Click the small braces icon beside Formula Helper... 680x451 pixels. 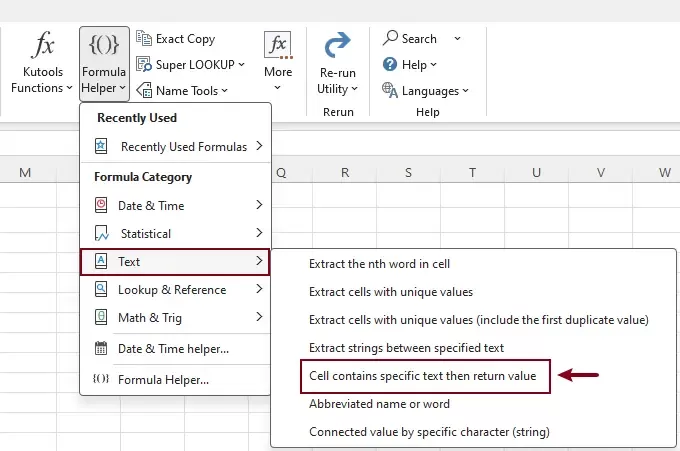(101, 379)
